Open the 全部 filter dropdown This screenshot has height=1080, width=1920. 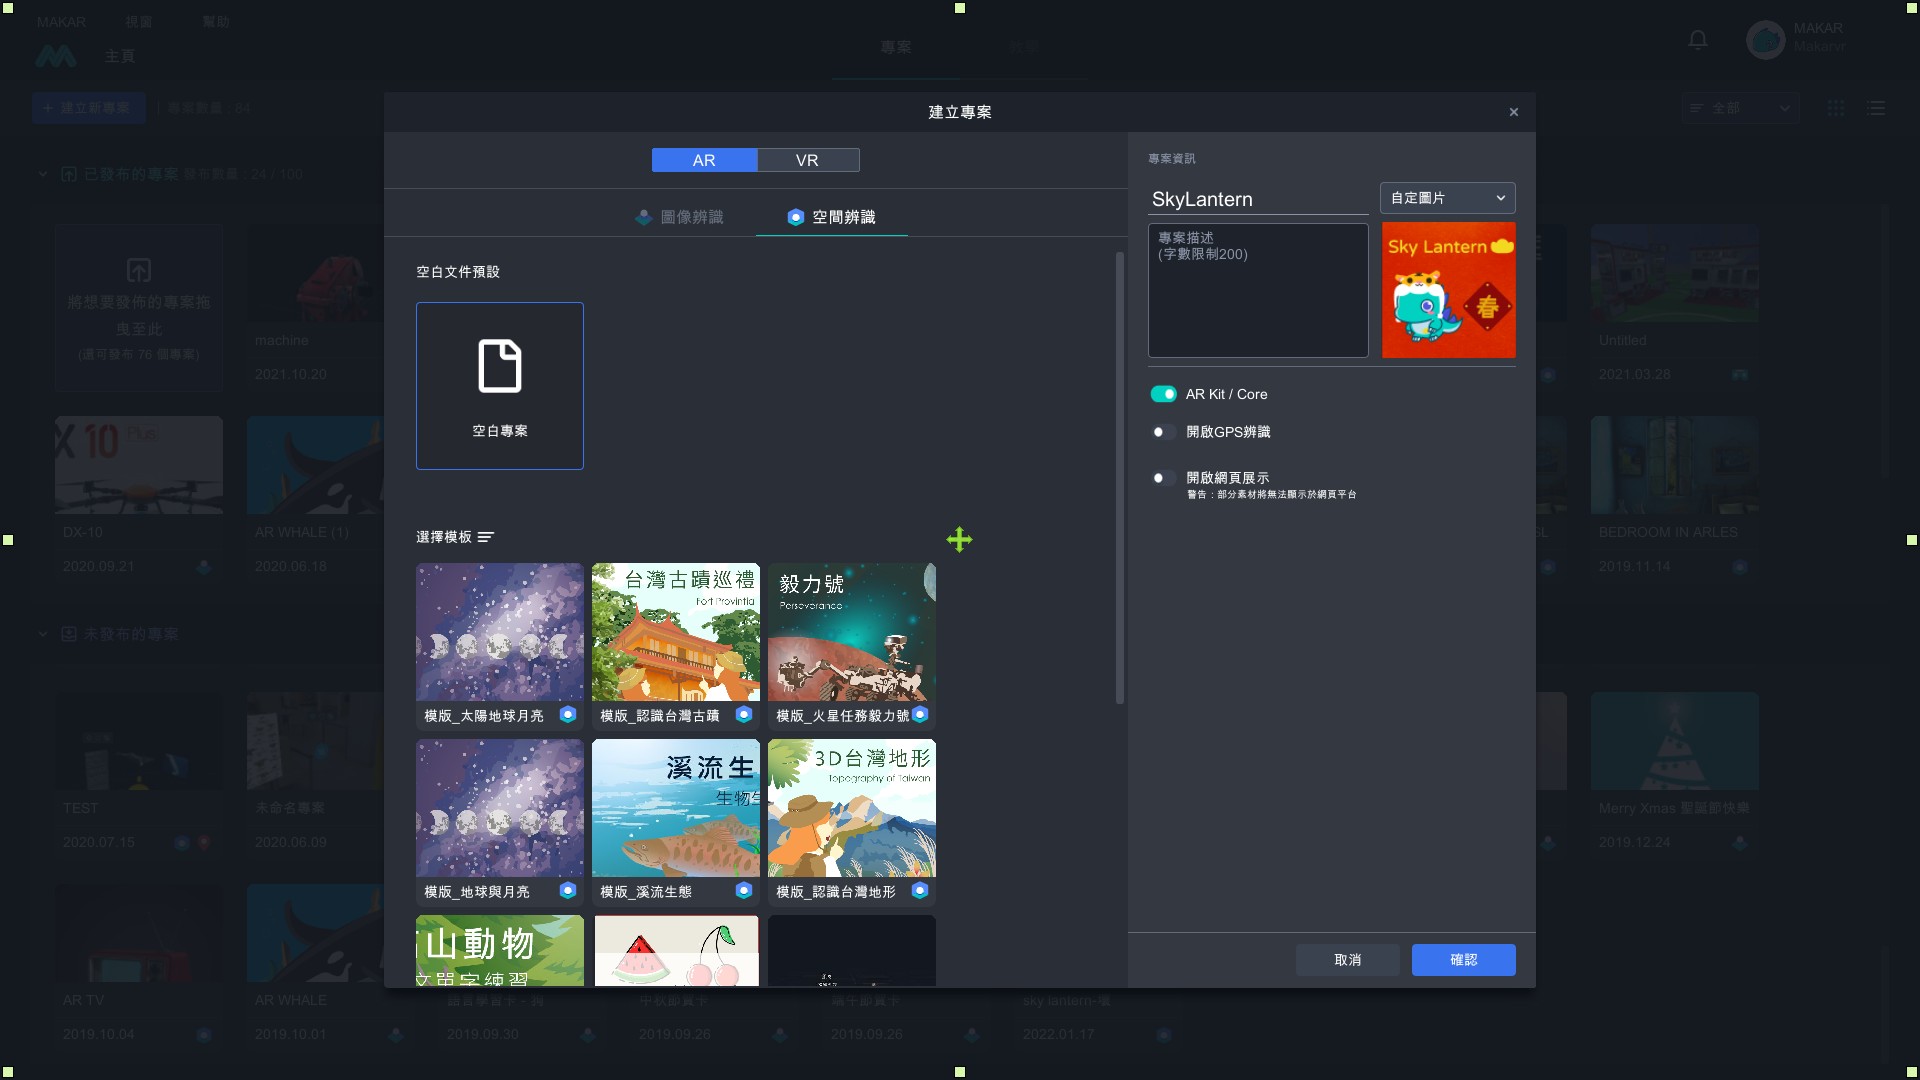coord(1740,108)
